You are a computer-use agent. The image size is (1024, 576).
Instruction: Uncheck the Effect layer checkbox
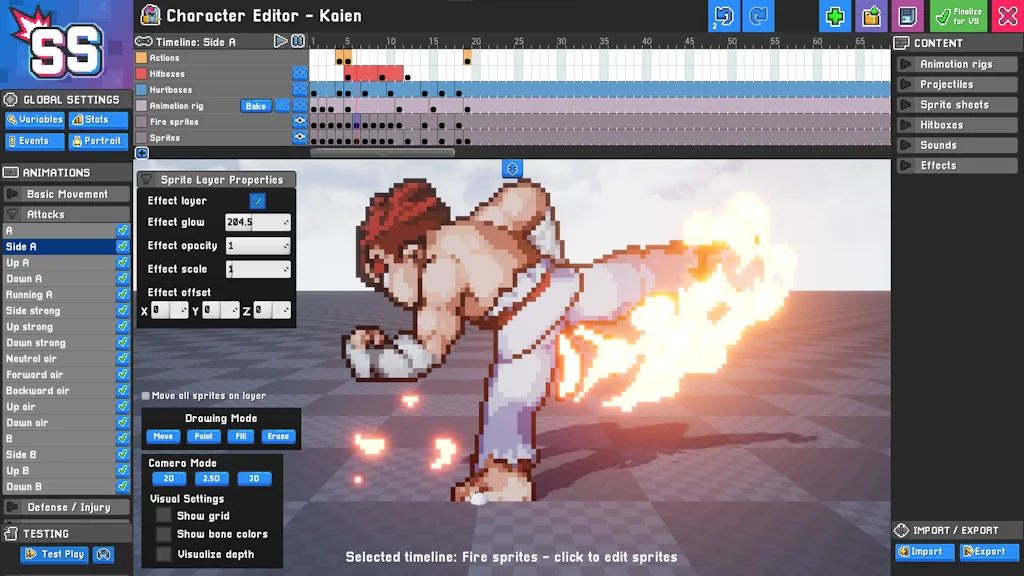[258, 200]
